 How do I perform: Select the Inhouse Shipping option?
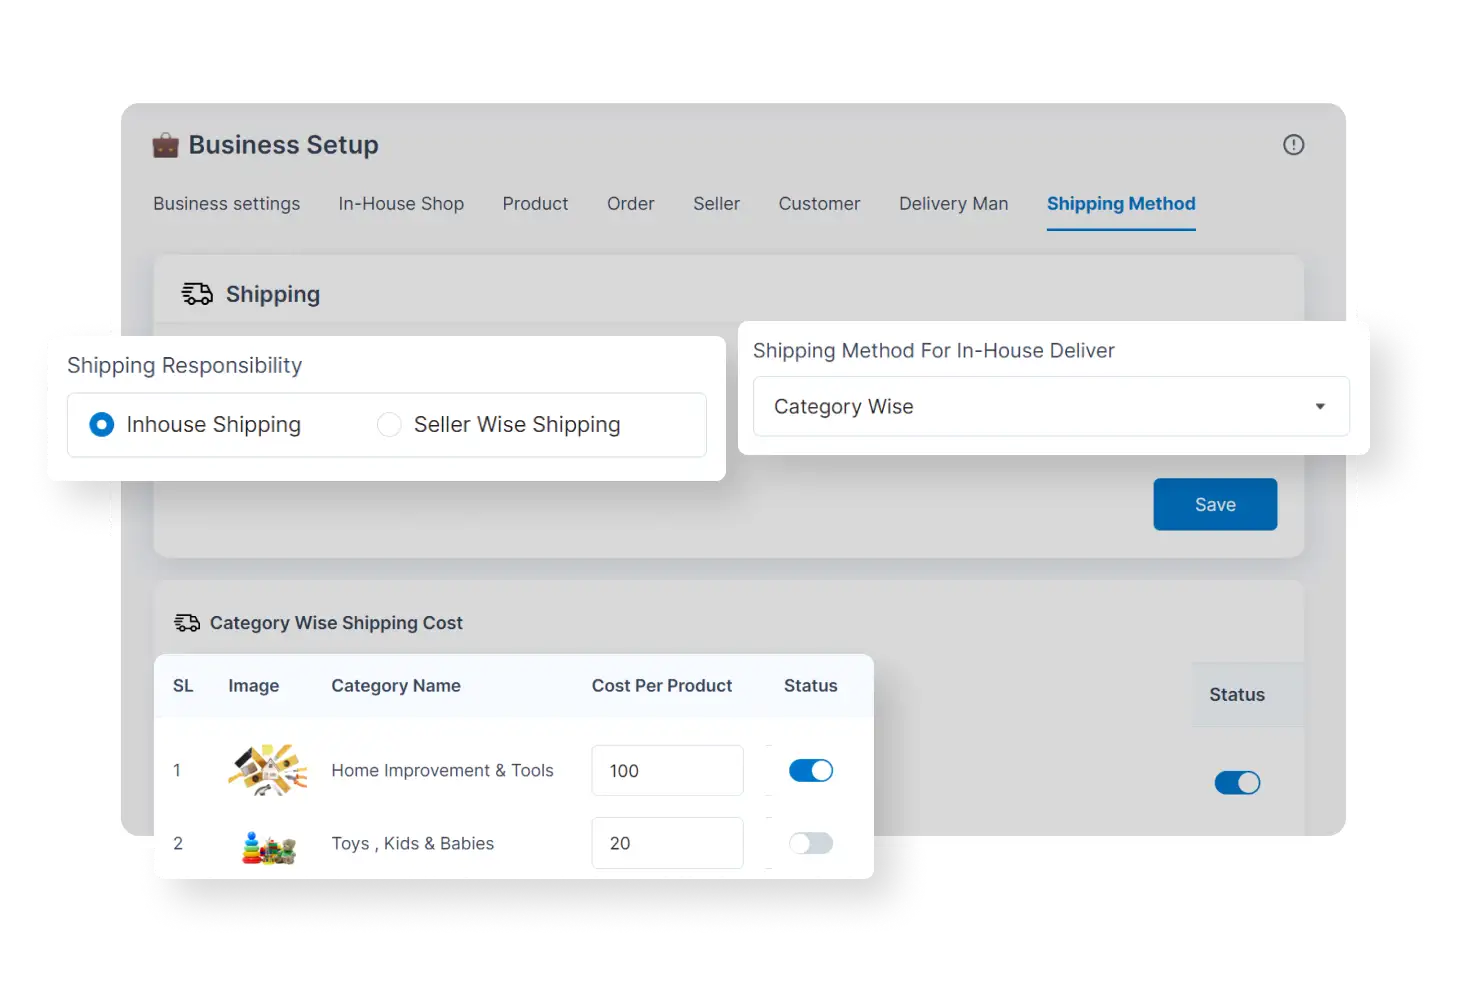(x=101, y=424)
